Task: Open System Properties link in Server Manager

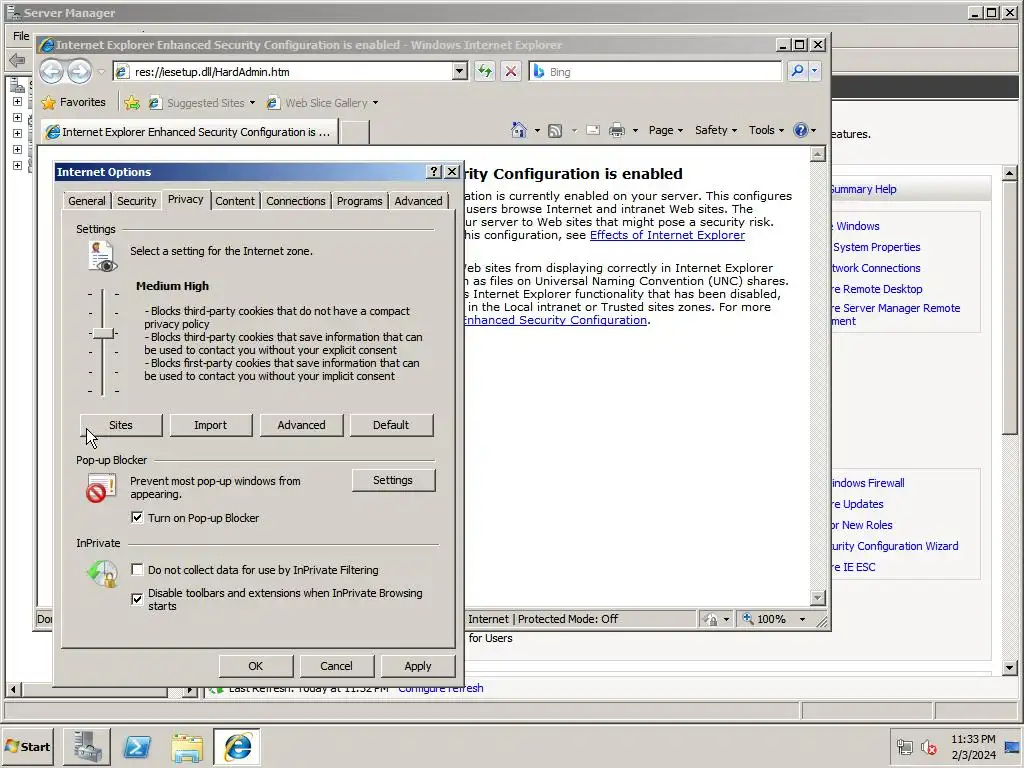Action: [x=876, y=247]
